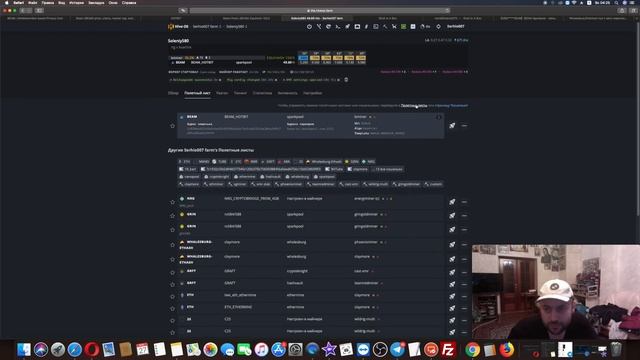Image resolution: width=640 pixels, height=360 pixels.
Task: Click info icon on BEAM flight sheet card
Action: point(439,117)
